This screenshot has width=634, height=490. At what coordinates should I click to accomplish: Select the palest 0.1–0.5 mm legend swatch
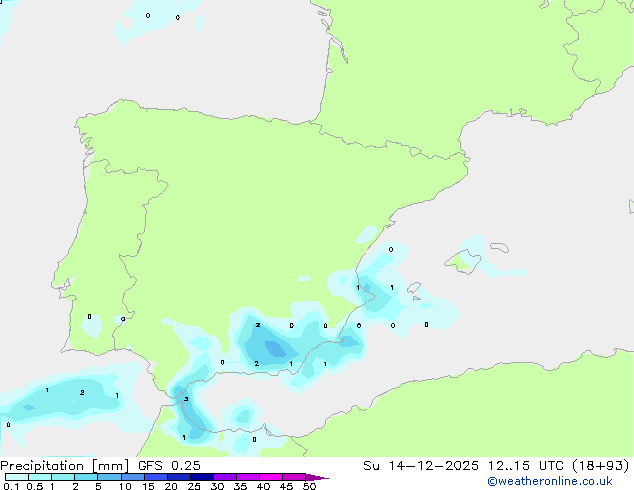(x=17, y=477)
